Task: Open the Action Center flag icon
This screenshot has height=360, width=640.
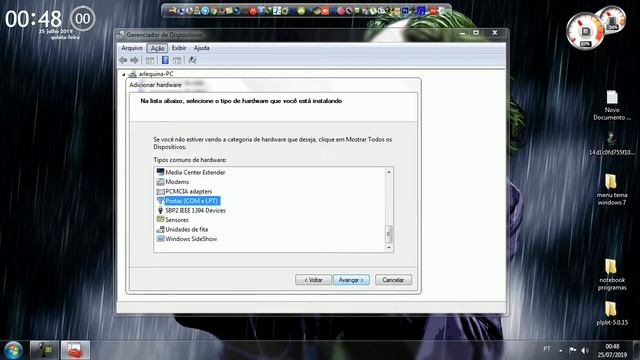Action: [x=573, y=350]
